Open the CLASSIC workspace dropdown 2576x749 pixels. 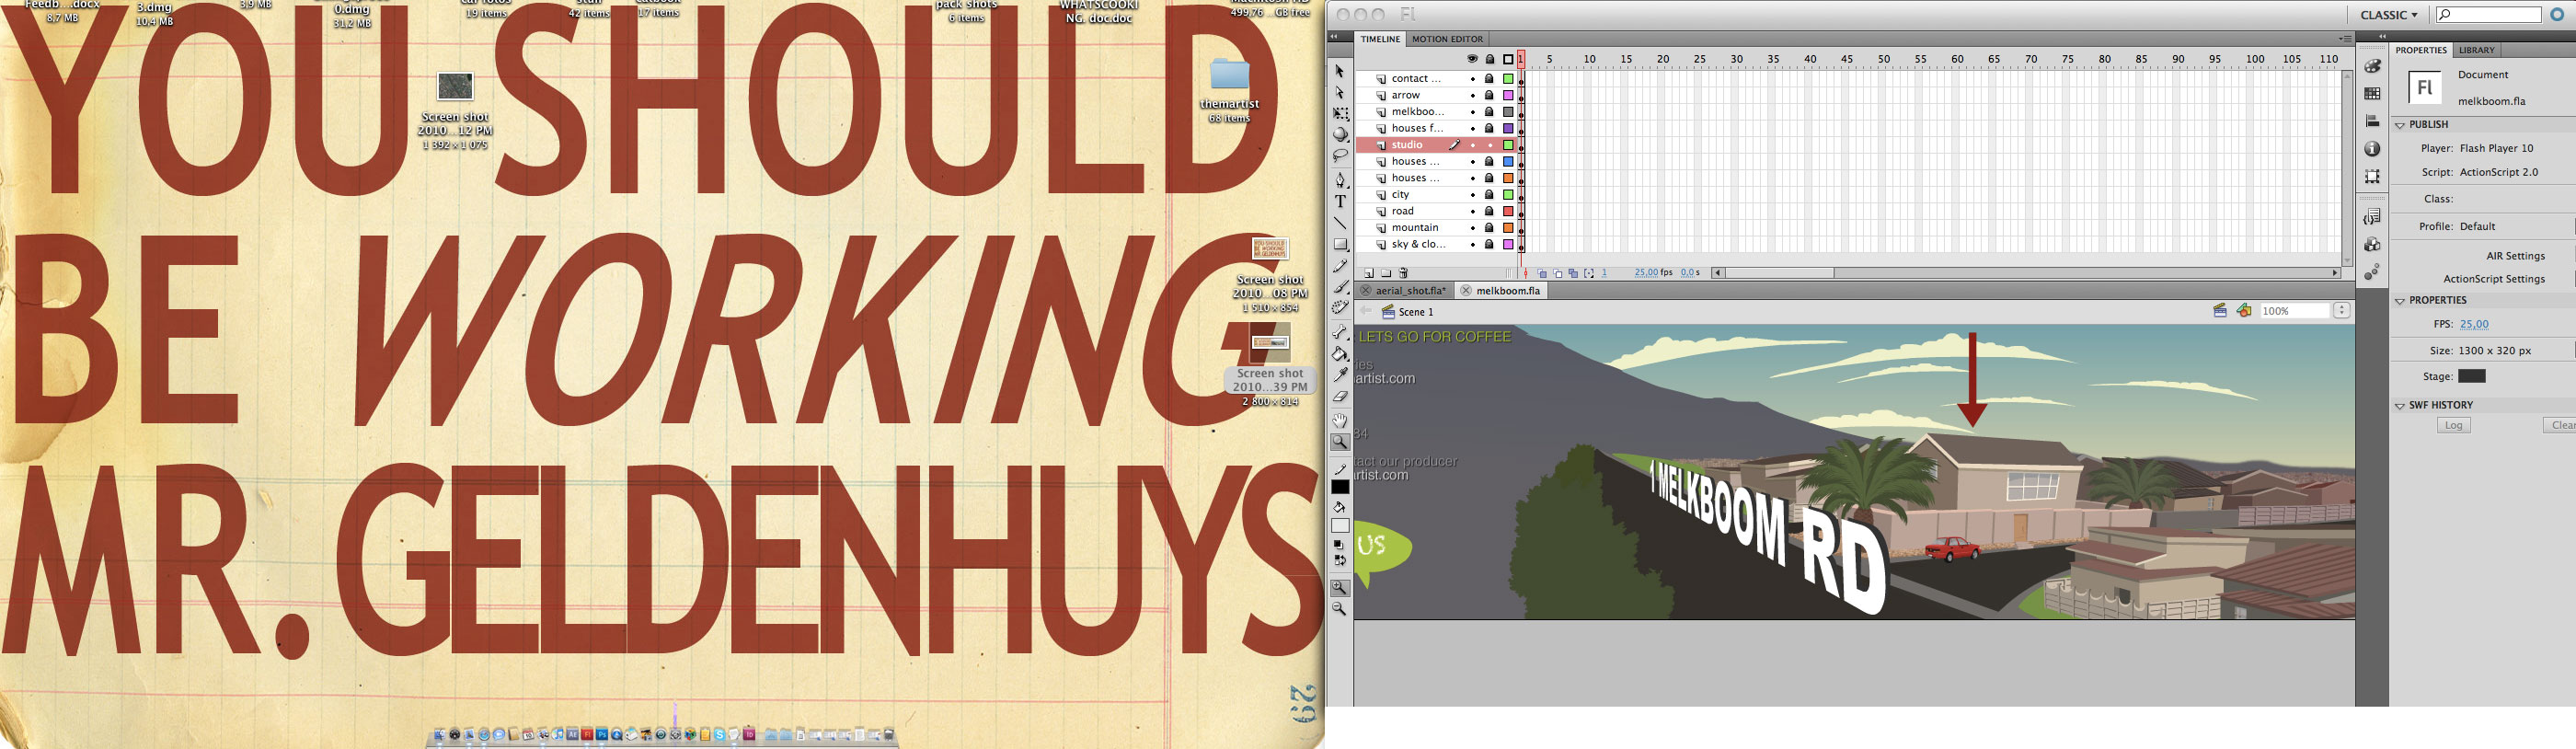click(2388, 15)
